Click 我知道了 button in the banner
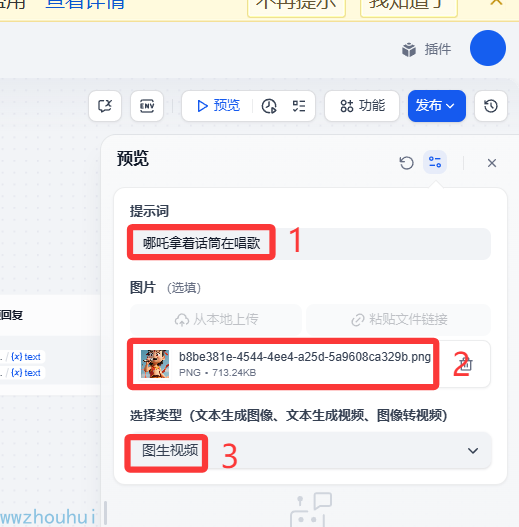Image resolution: width=519 pixels, height=527 pixels. pos(408,7)
